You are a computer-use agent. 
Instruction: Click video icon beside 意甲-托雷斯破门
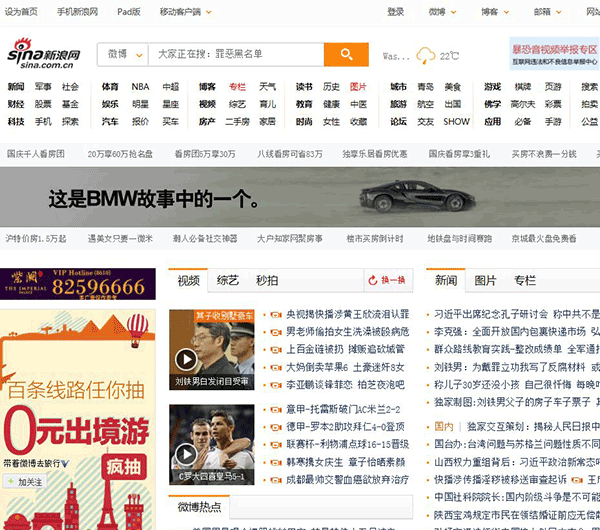[x=276, y=410]
